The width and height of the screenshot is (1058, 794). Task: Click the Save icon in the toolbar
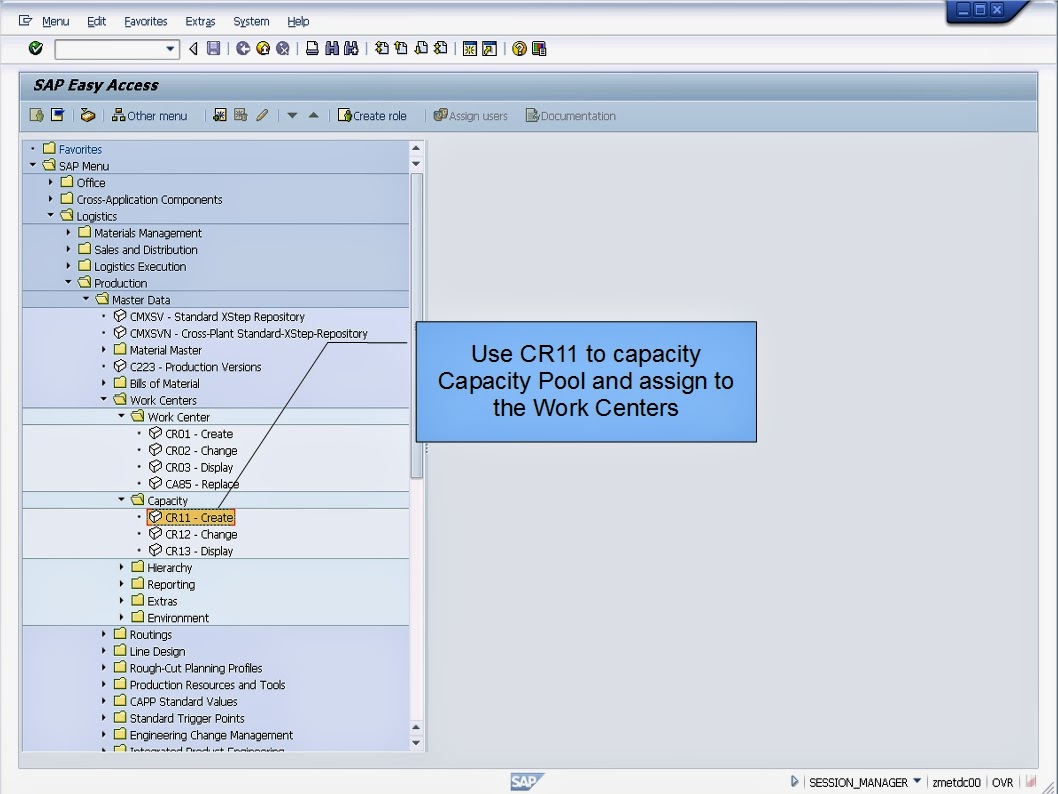coord(214,48)
